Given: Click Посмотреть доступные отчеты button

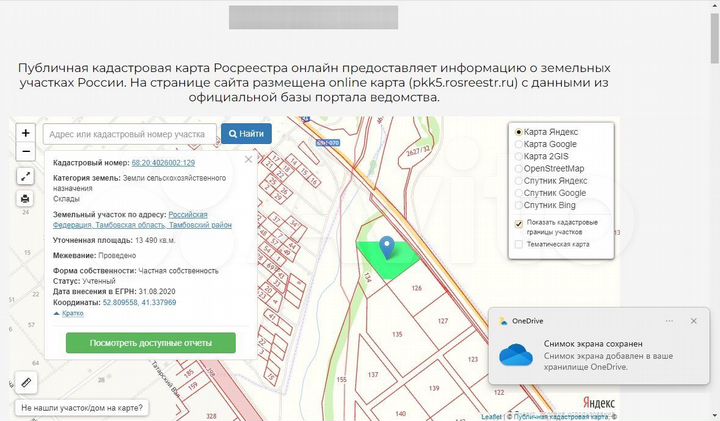Looking at the screenshot, I should (151, 343).
